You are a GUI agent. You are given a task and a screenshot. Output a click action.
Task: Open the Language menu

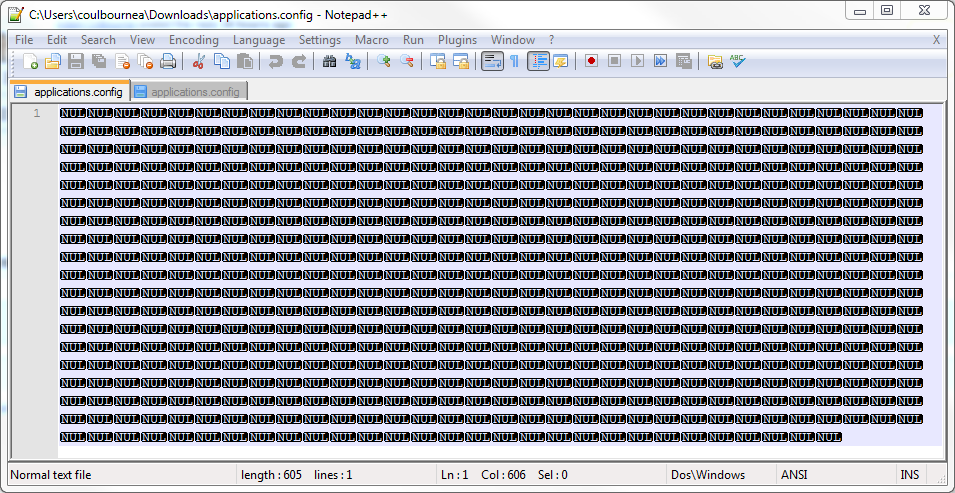(x=259, y=40)
